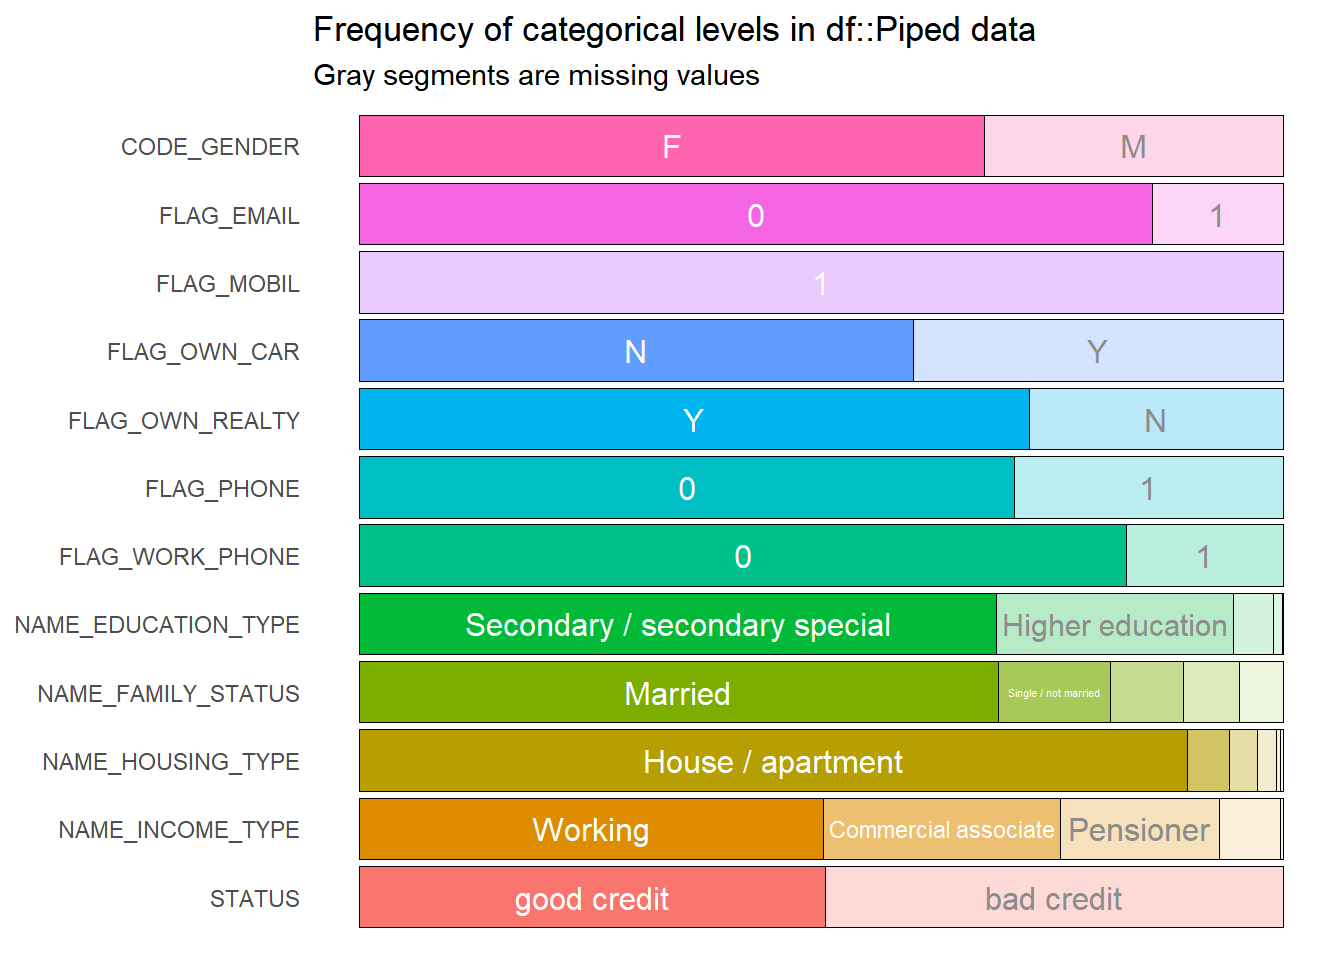Select the Y segment in FLAG_OWN_REALTY bar
This screenshot has height=960, width=1344.
tap(693, 420)
